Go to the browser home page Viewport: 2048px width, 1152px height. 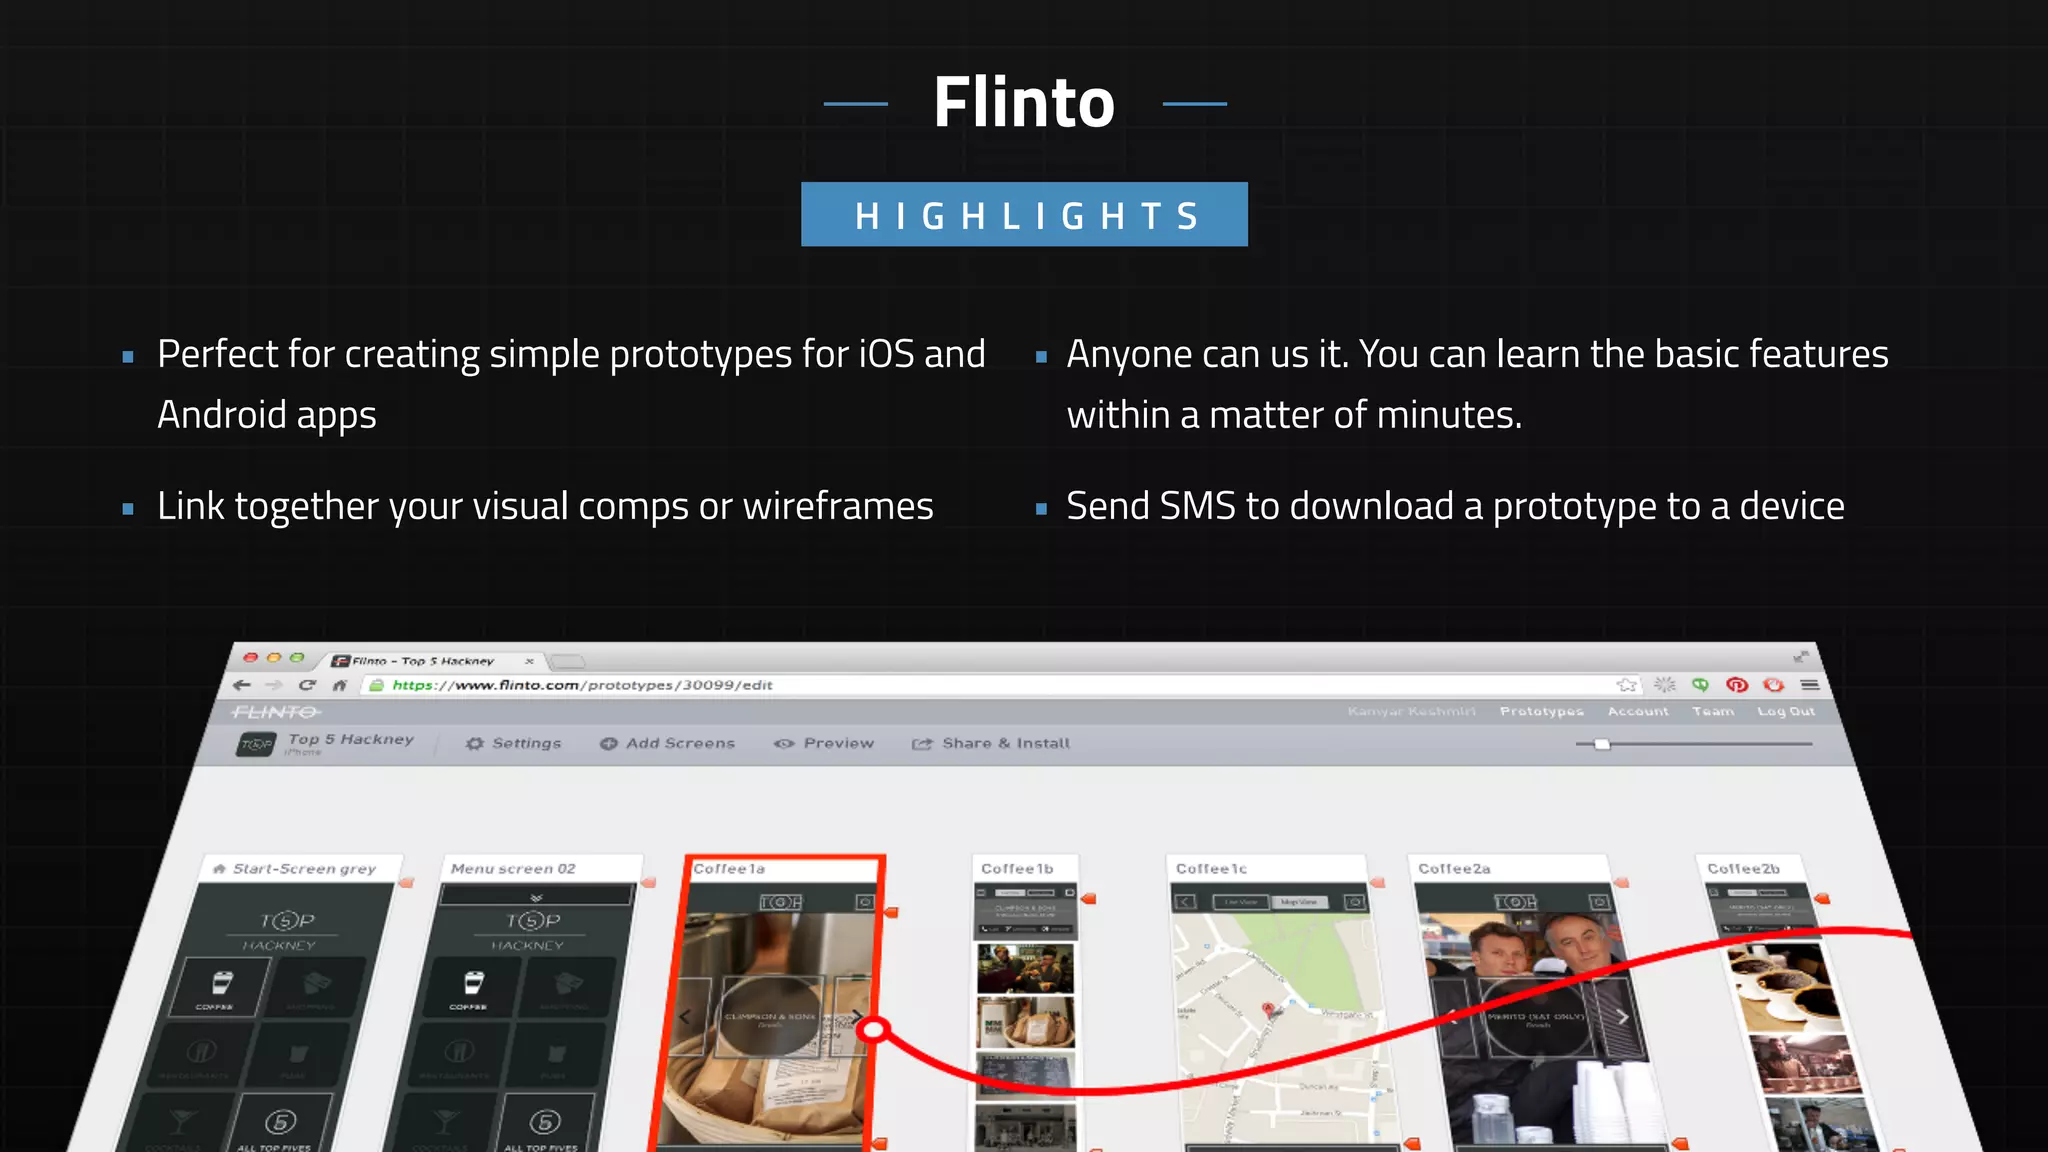click(x=340, y=685)
